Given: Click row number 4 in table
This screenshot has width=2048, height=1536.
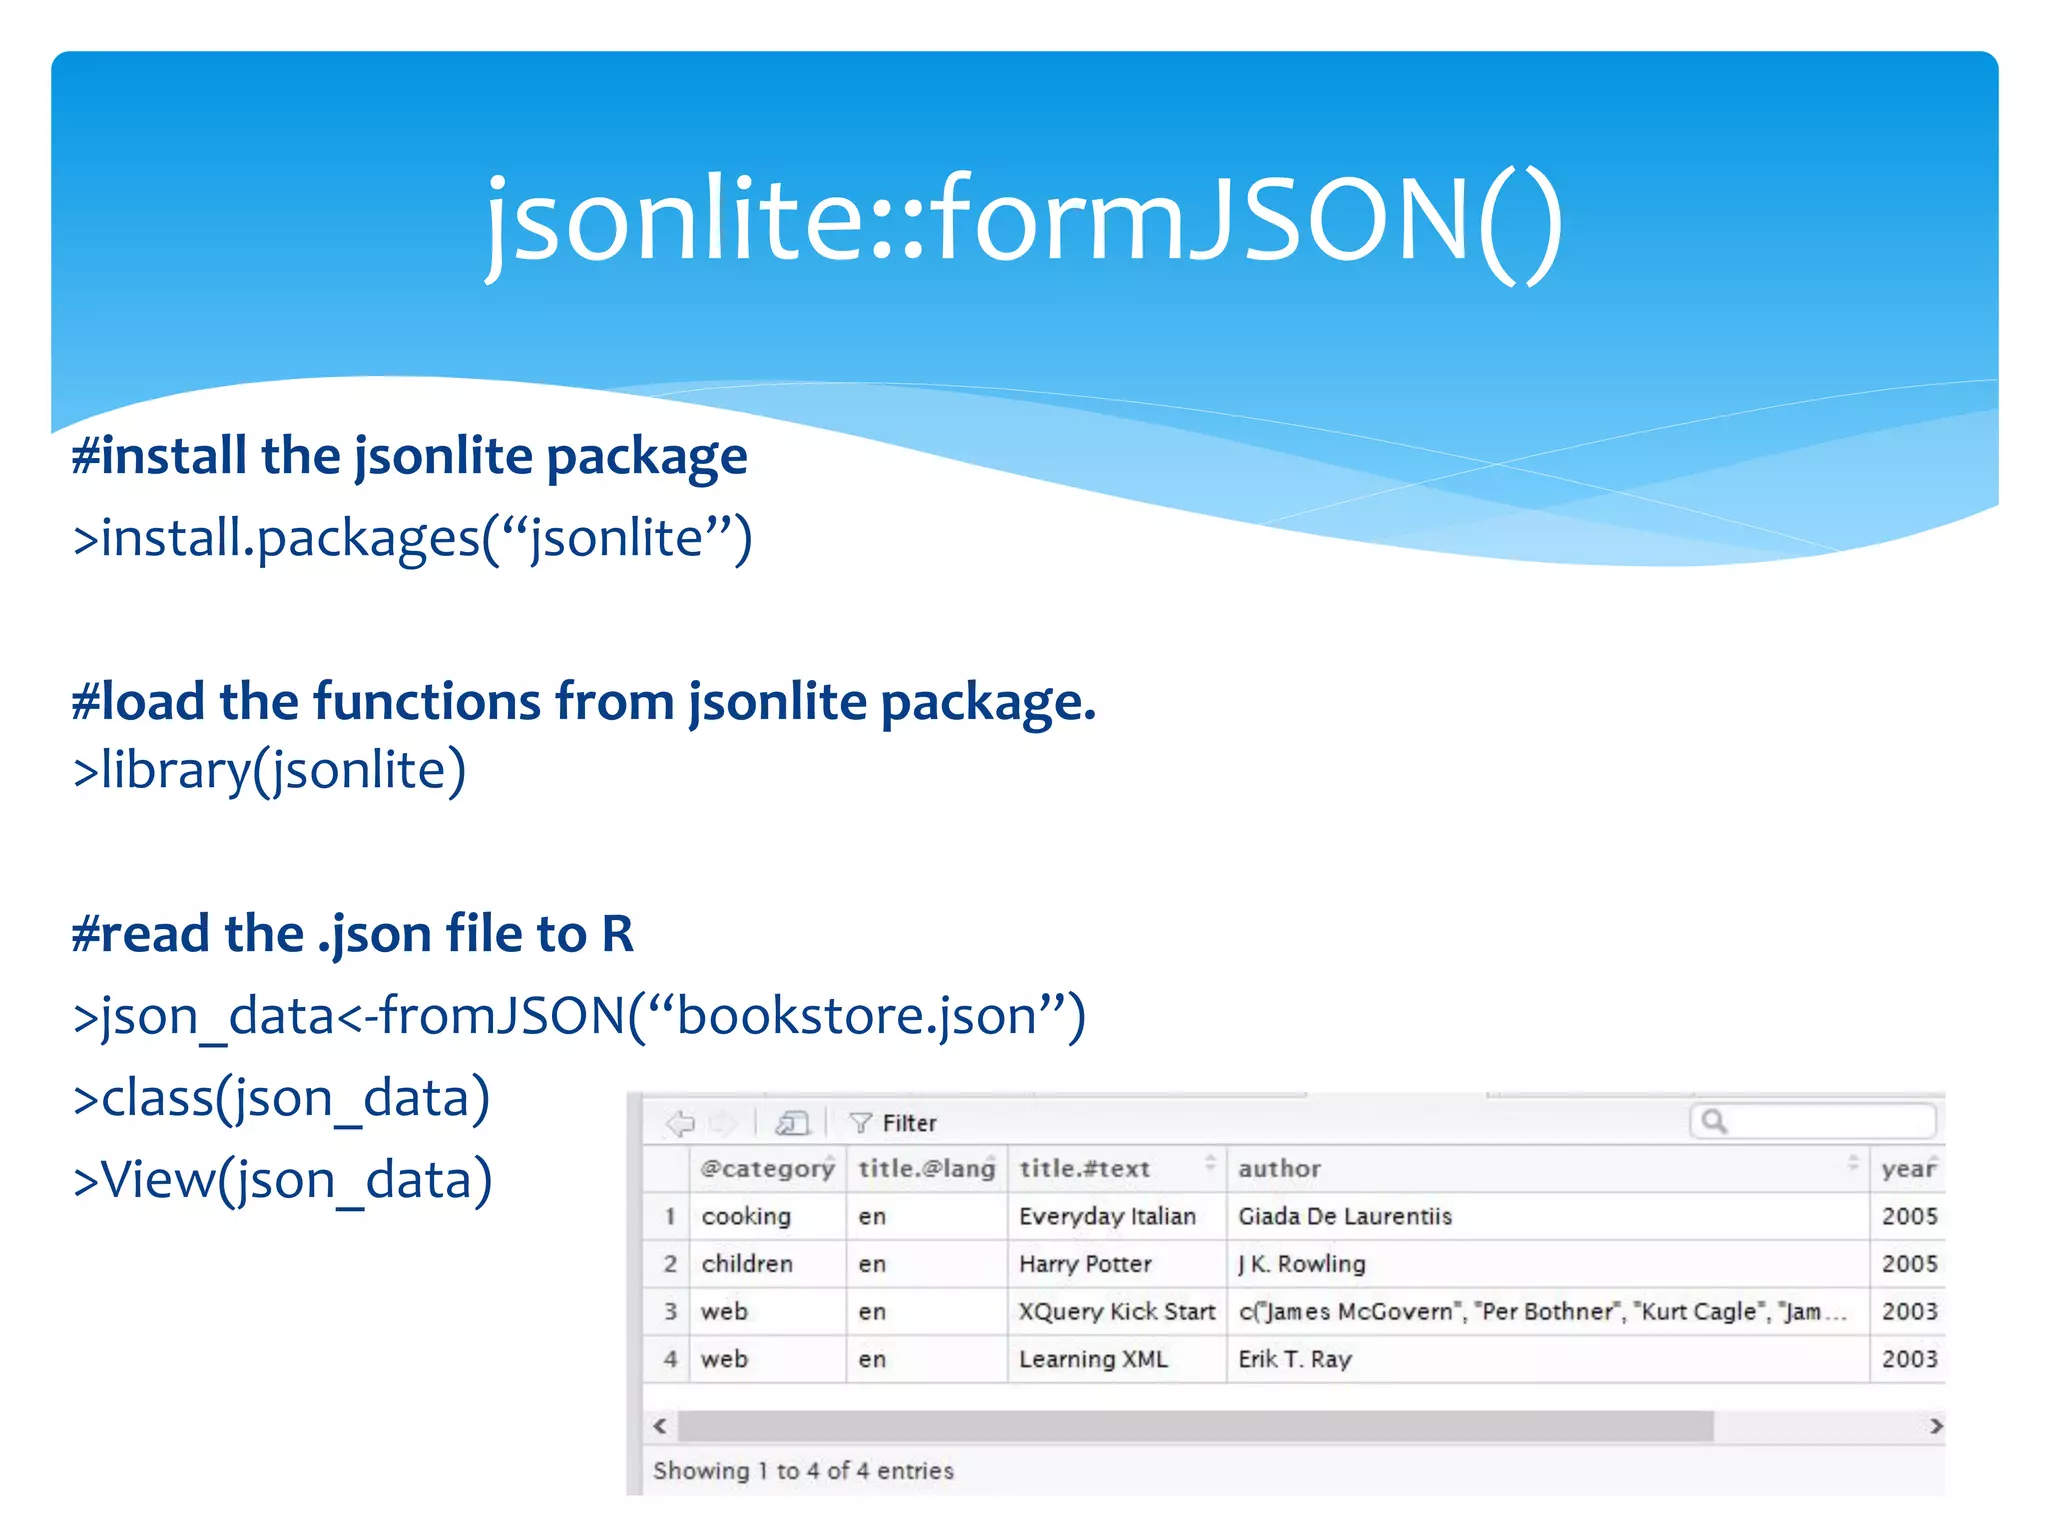Looking at the screenshot, I should tap(669, 1359).
